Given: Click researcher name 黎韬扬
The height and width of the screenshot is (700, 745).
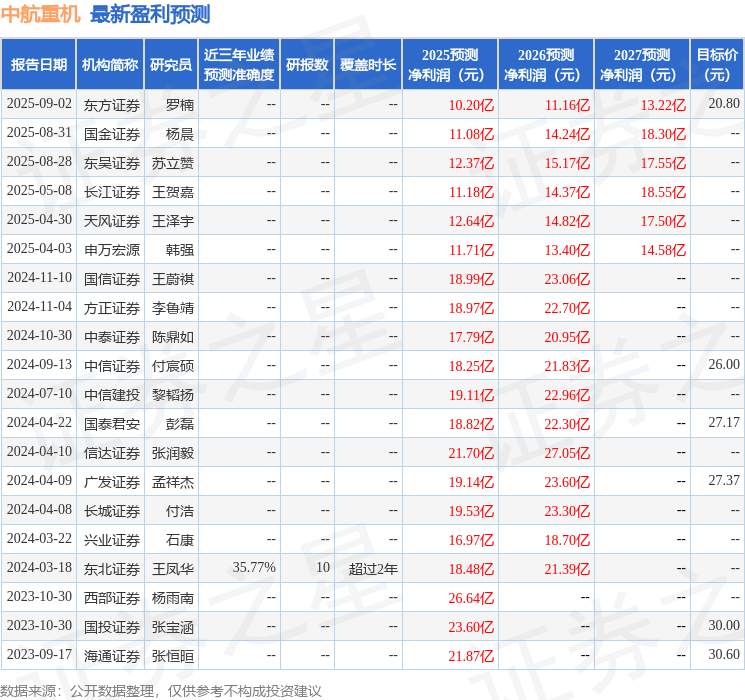Looking at the screenshot, I should pyautogui.click(x=173, y=395).
